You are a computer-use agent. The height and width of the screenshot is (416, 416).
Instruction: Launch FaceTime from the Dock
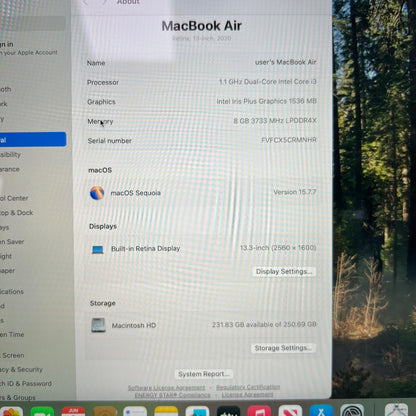[x=42, y=412]
